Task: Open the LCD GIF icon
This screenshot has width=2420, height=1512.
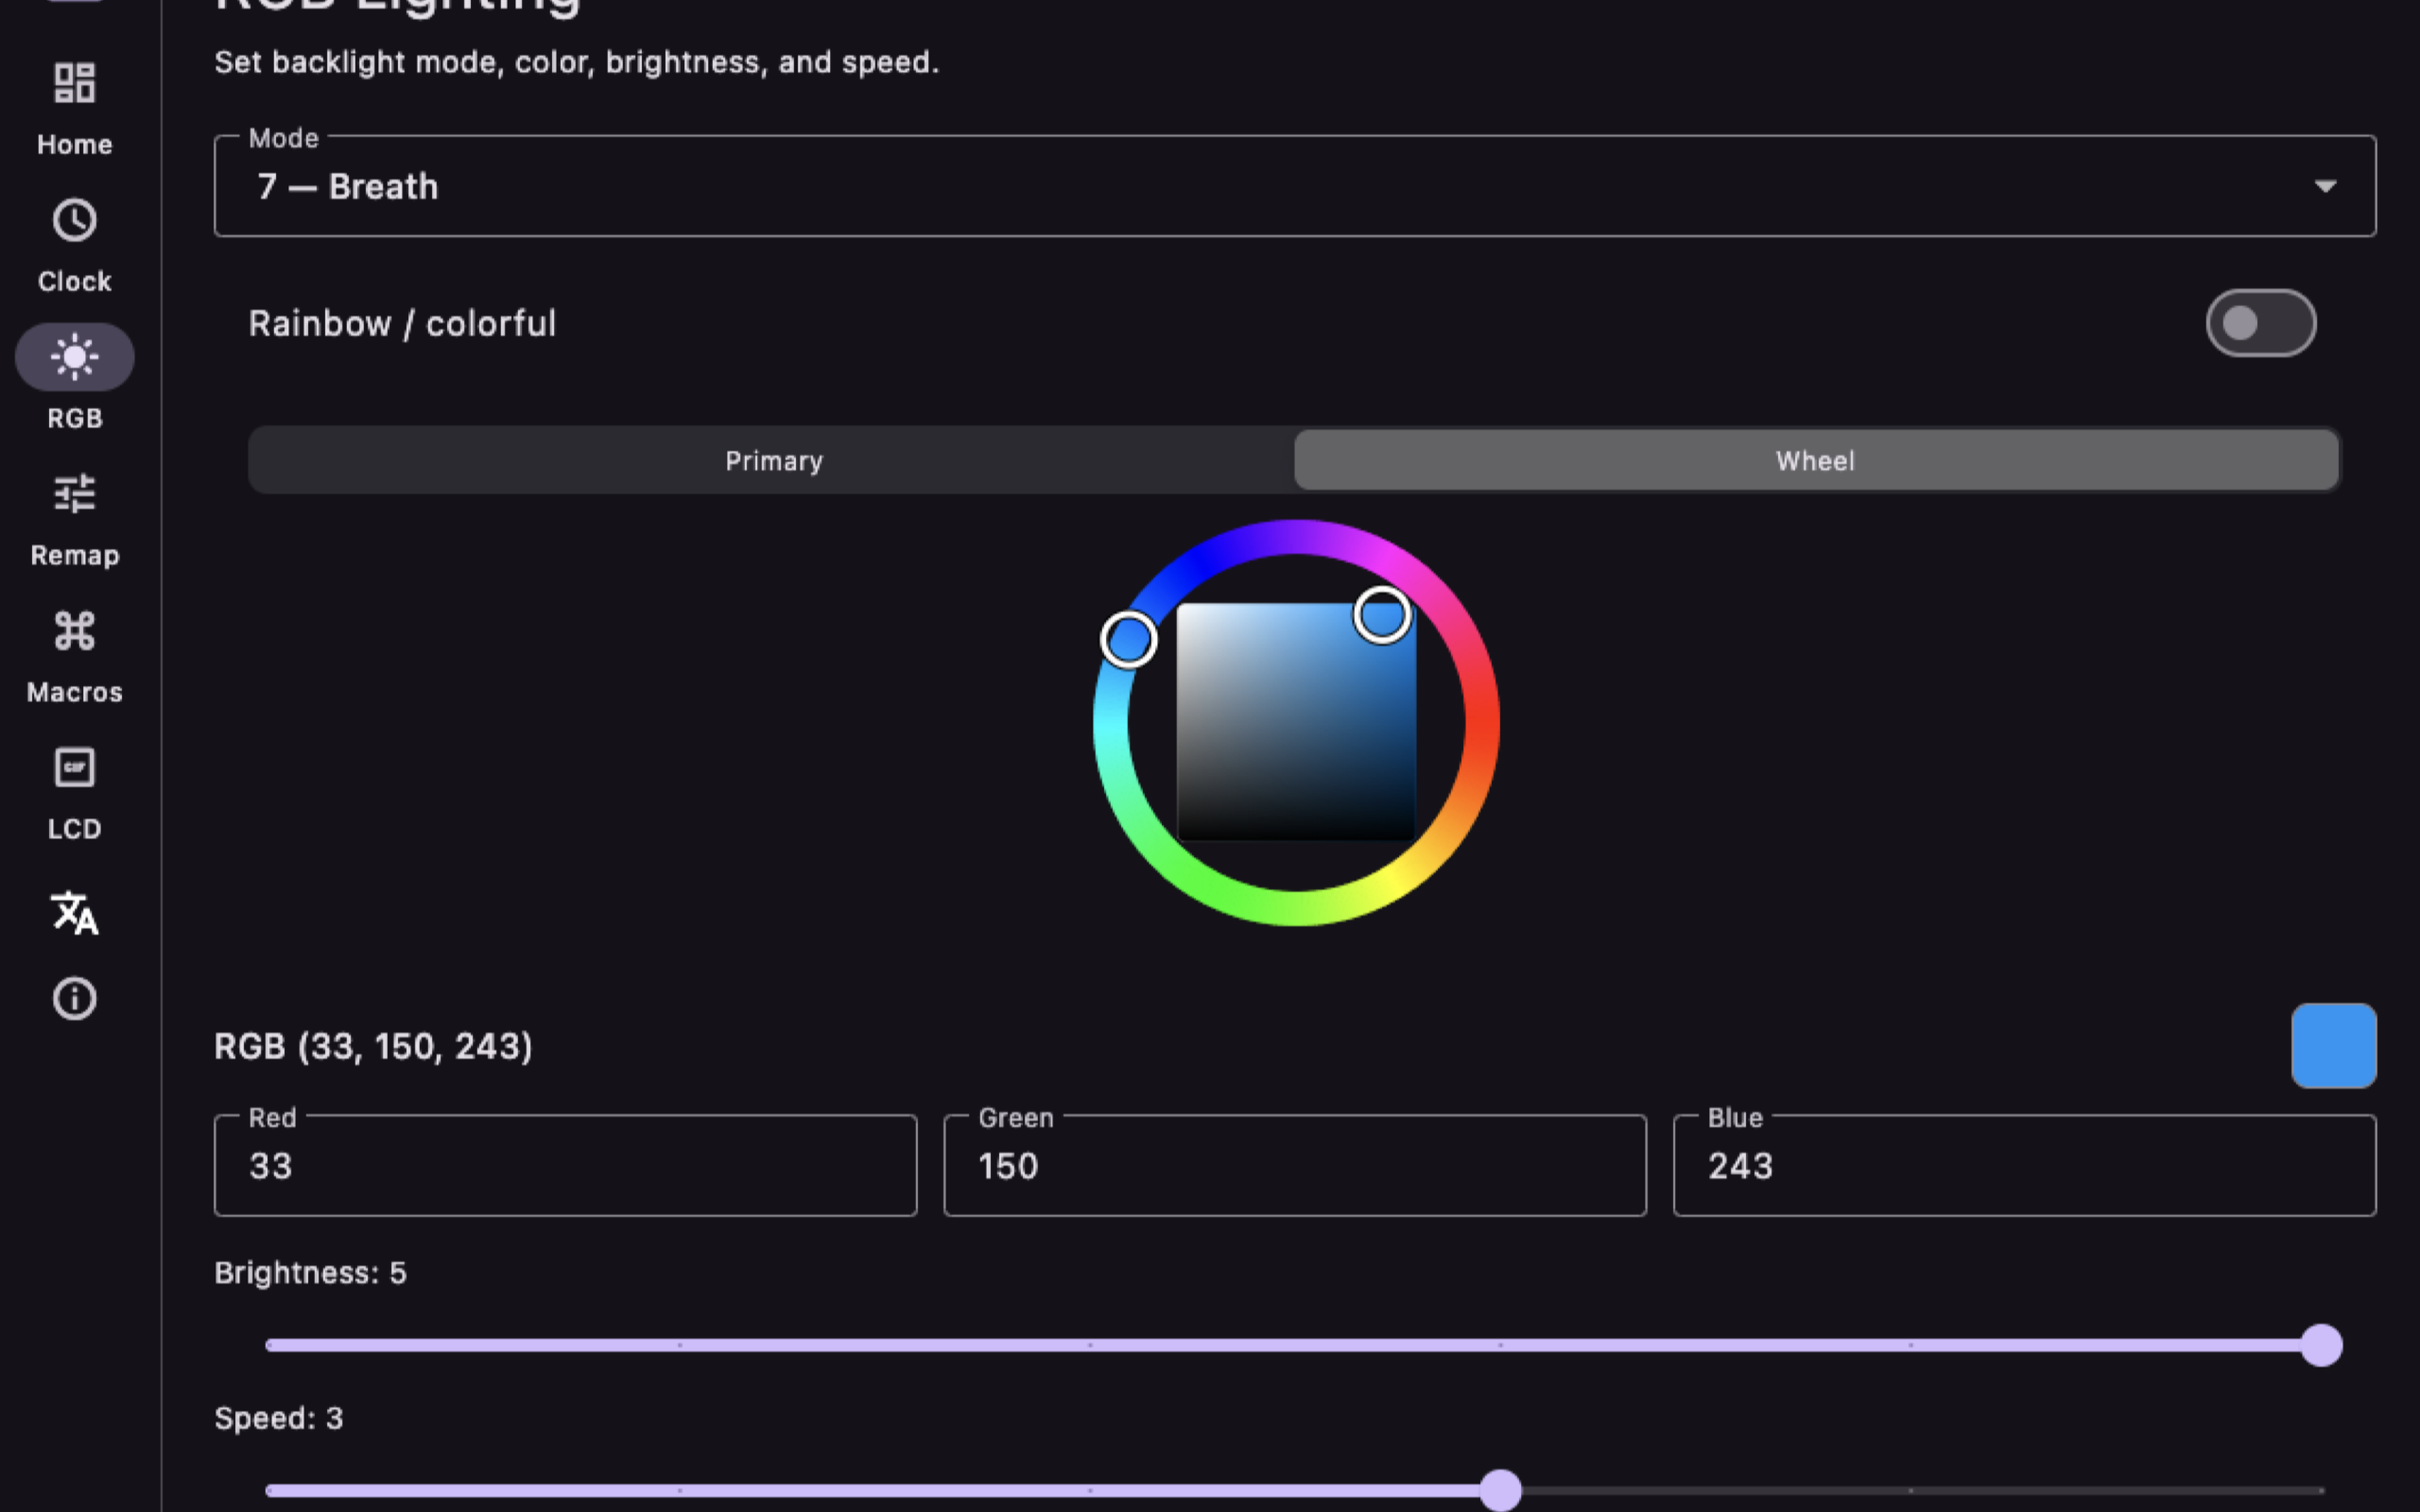Action: point(74,768)
